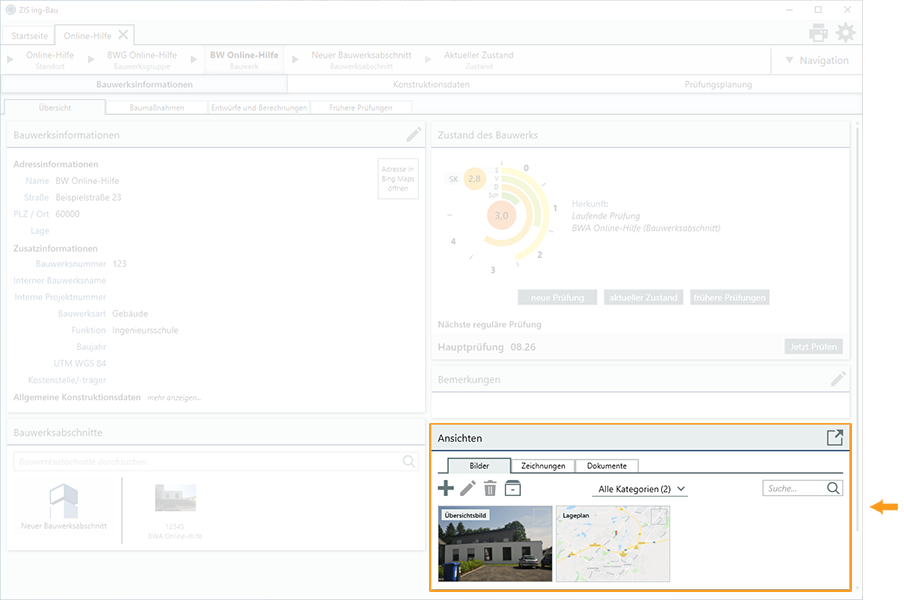Open the printer icon at top right
Screen dimensions: 904x600
[818, 33]
